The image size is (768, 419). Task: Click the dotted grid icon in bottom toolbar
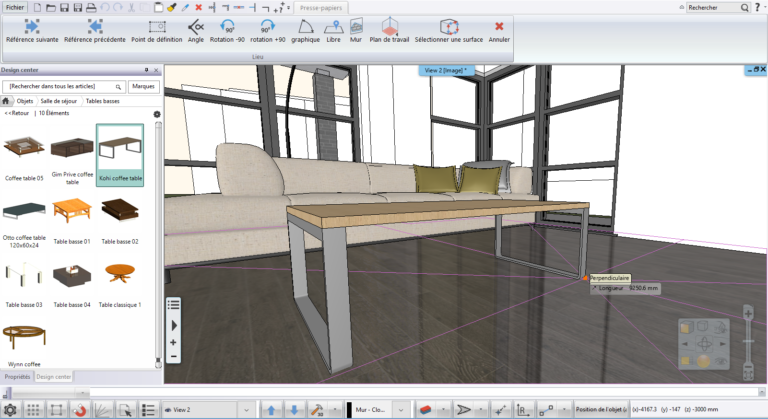33,410
